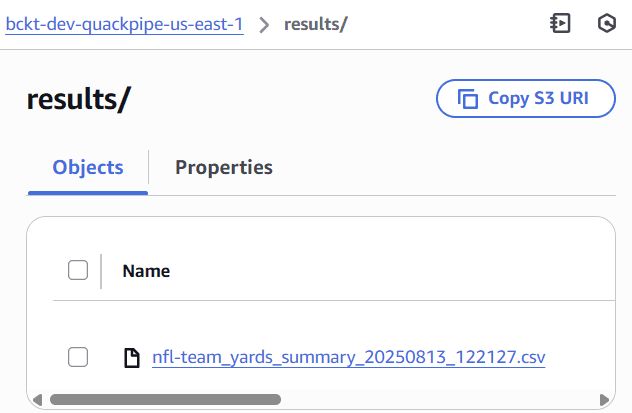Tick the select-all checkbox in the table header
This screenshot has width=632, height=413.
[78, 270]
